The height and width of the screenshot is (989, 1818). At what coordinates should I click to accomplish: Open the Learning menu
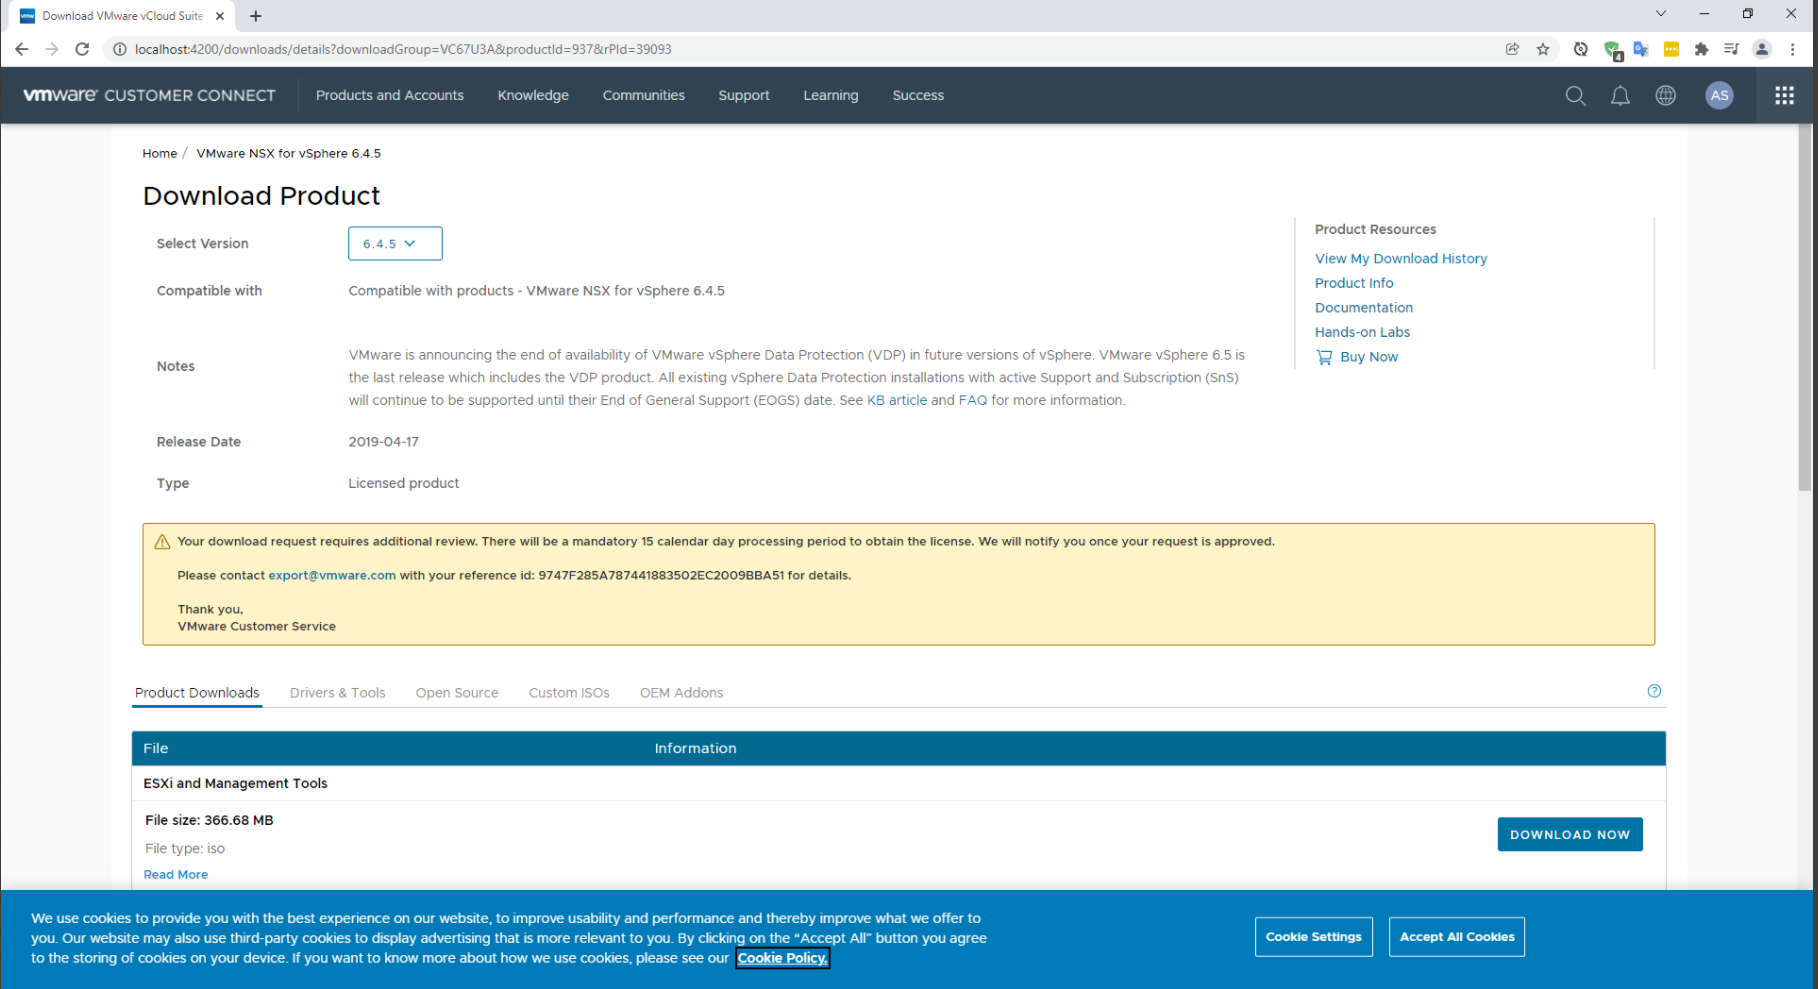[x=831, y=96]
